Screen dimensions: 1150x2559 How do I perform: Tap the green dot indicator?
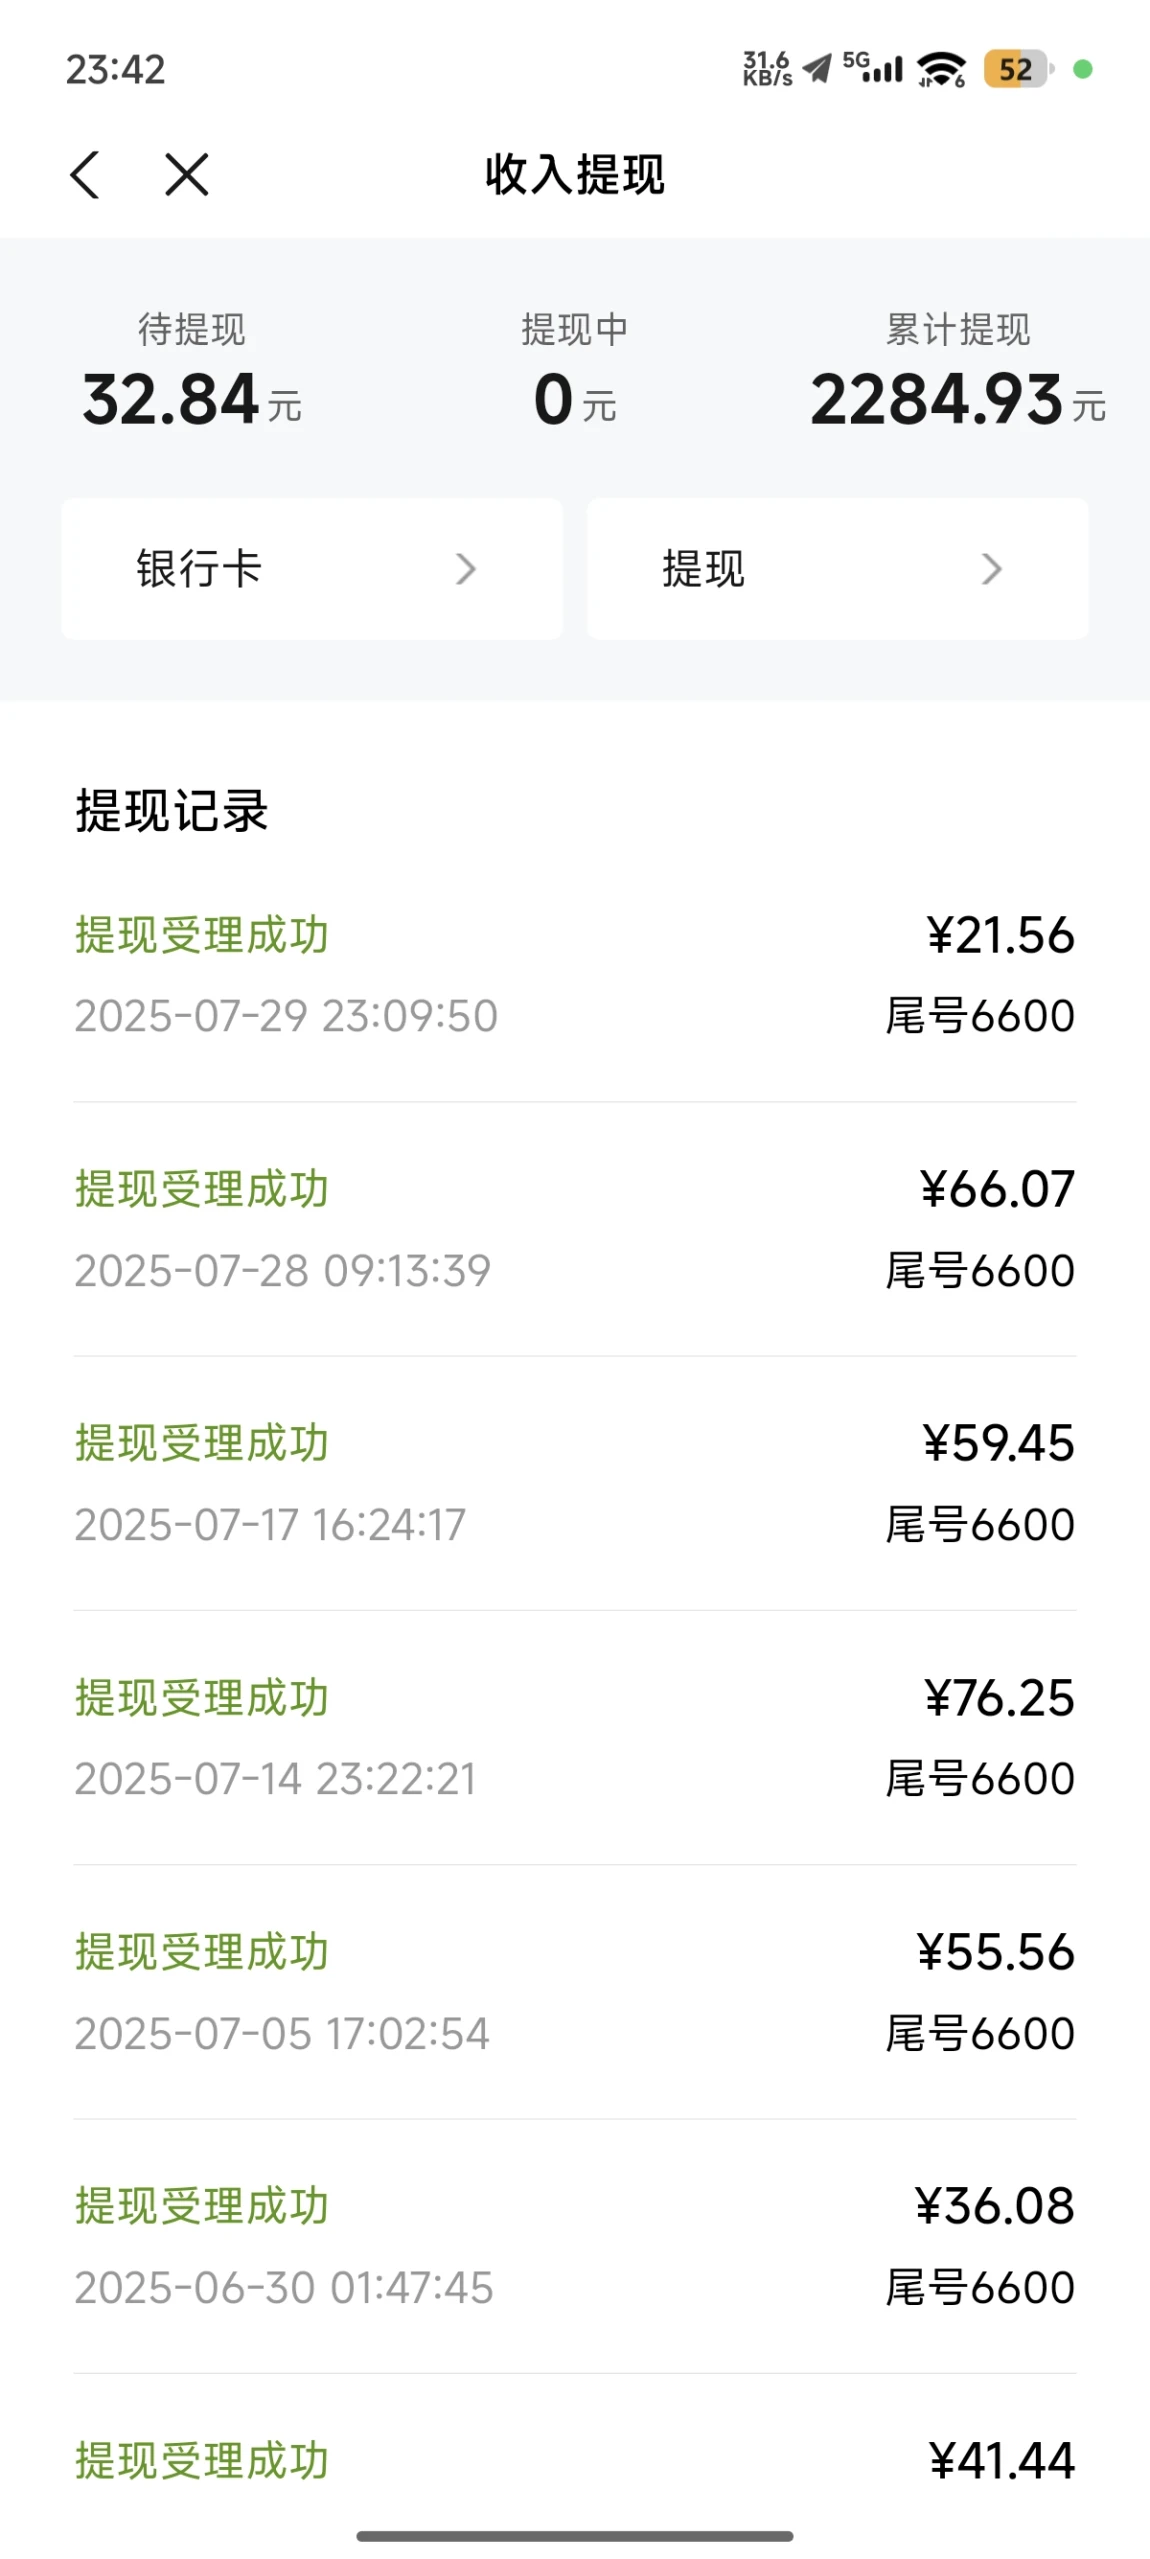pos(1082,69)
